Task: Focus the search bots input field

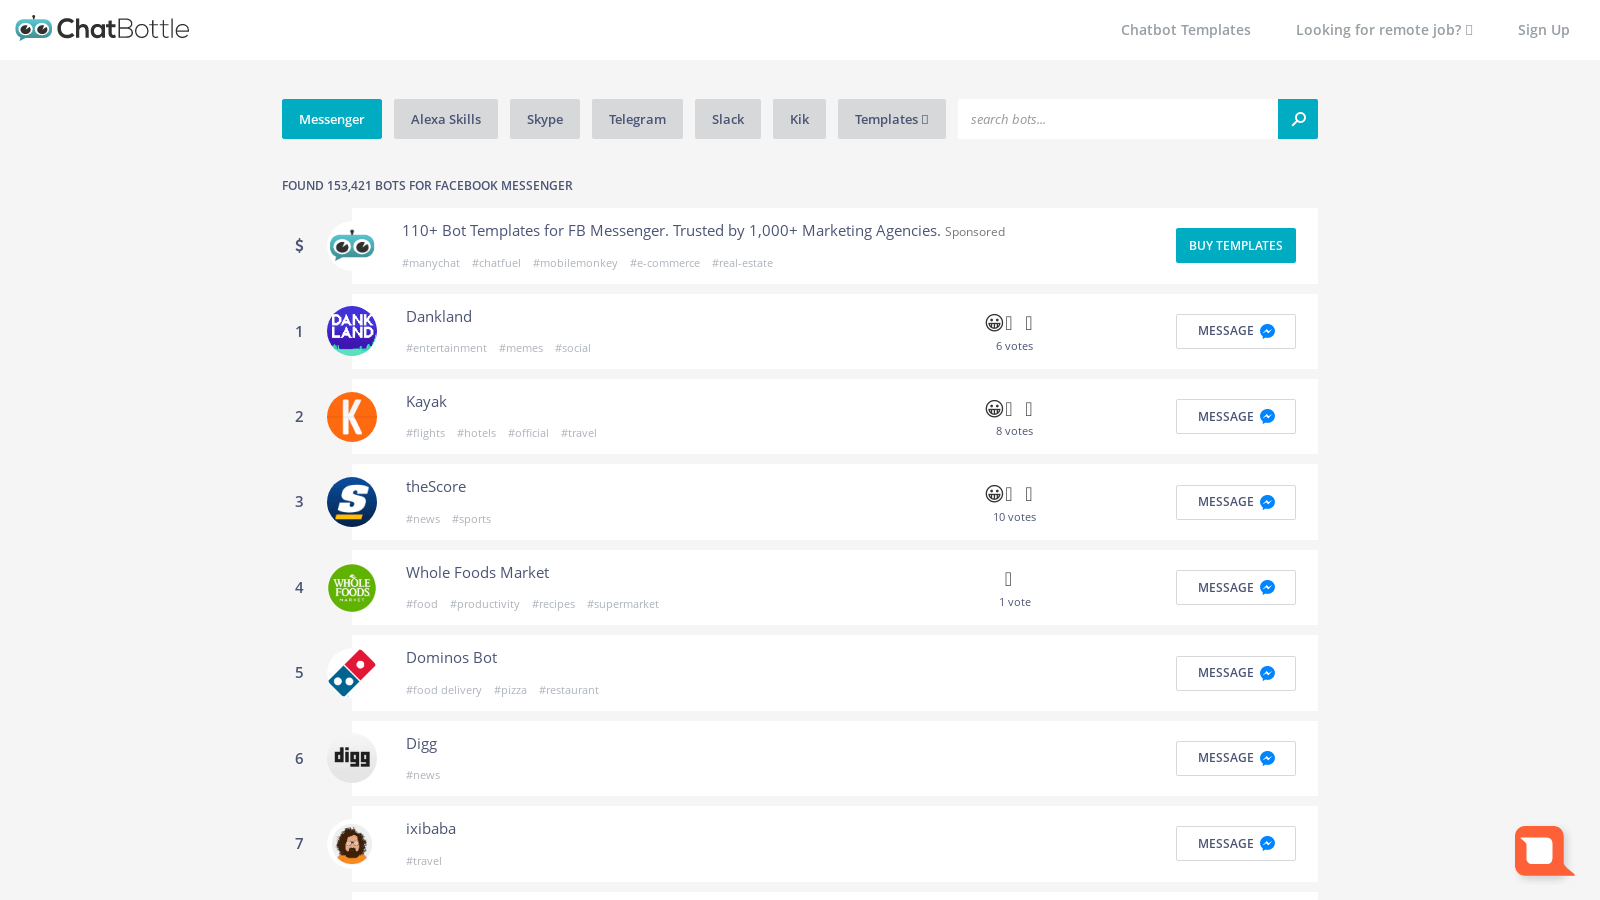Action: pyautogui.click(x=1118, y=119)
